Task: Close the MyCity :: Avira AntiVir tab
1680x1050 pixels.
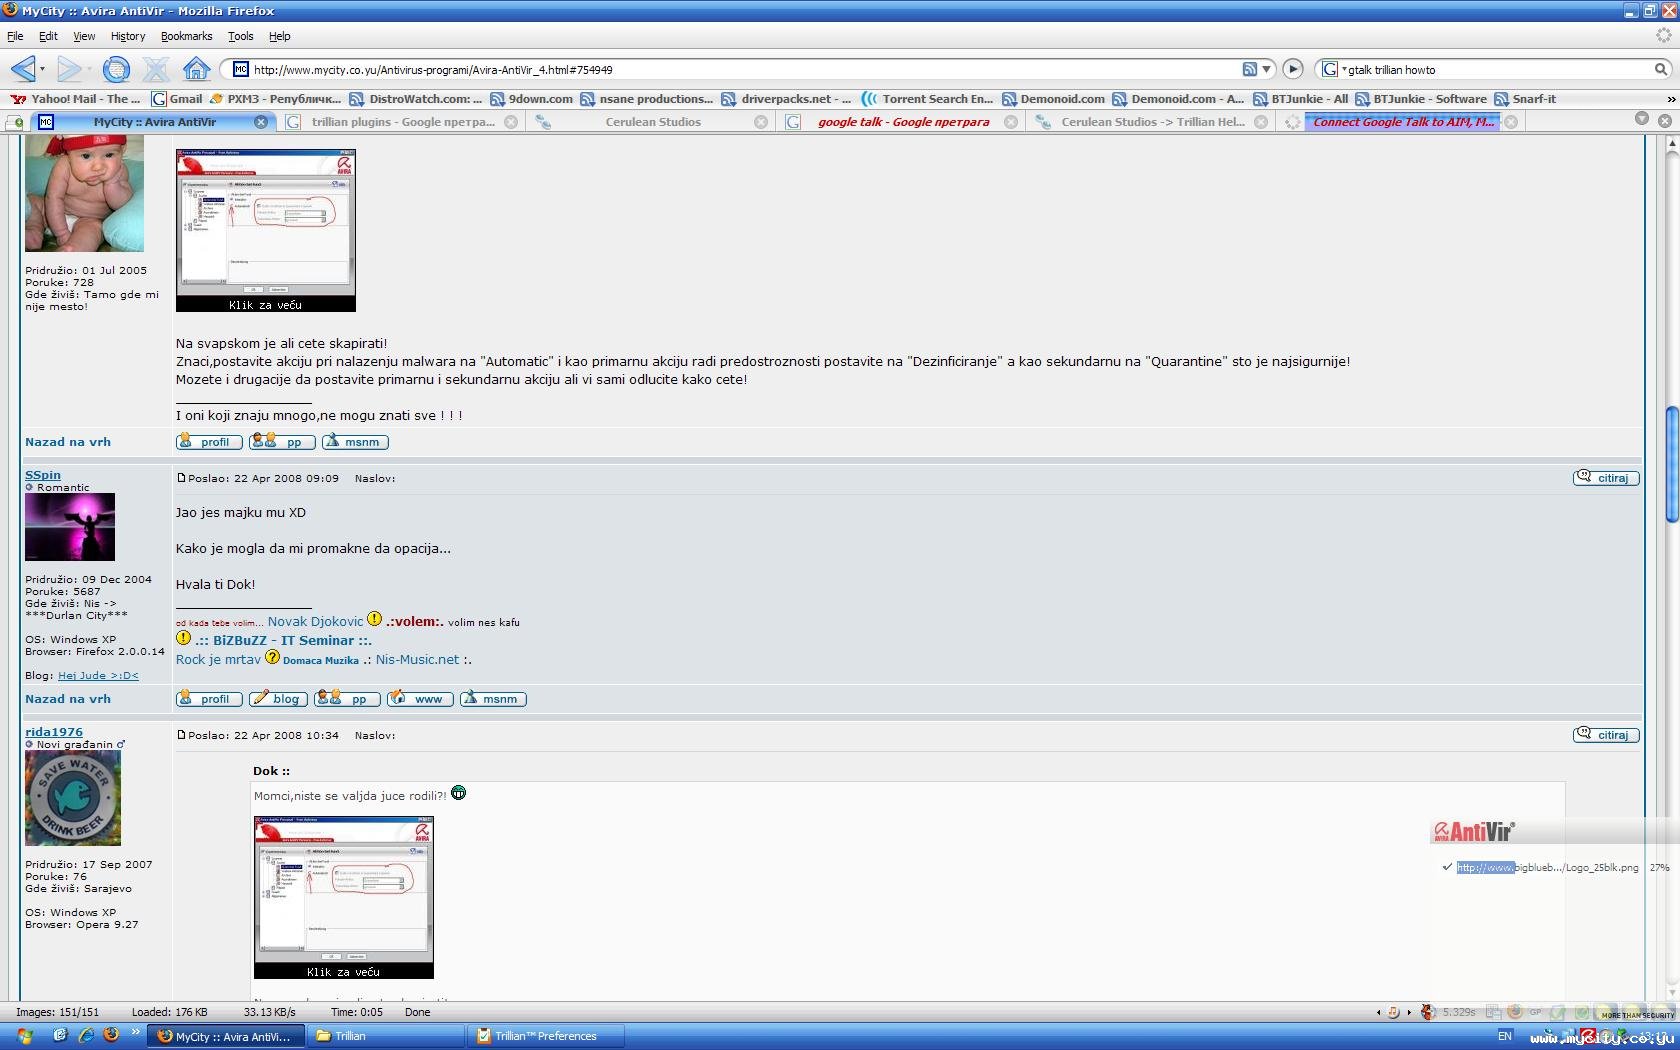Action: coord(261,122)
